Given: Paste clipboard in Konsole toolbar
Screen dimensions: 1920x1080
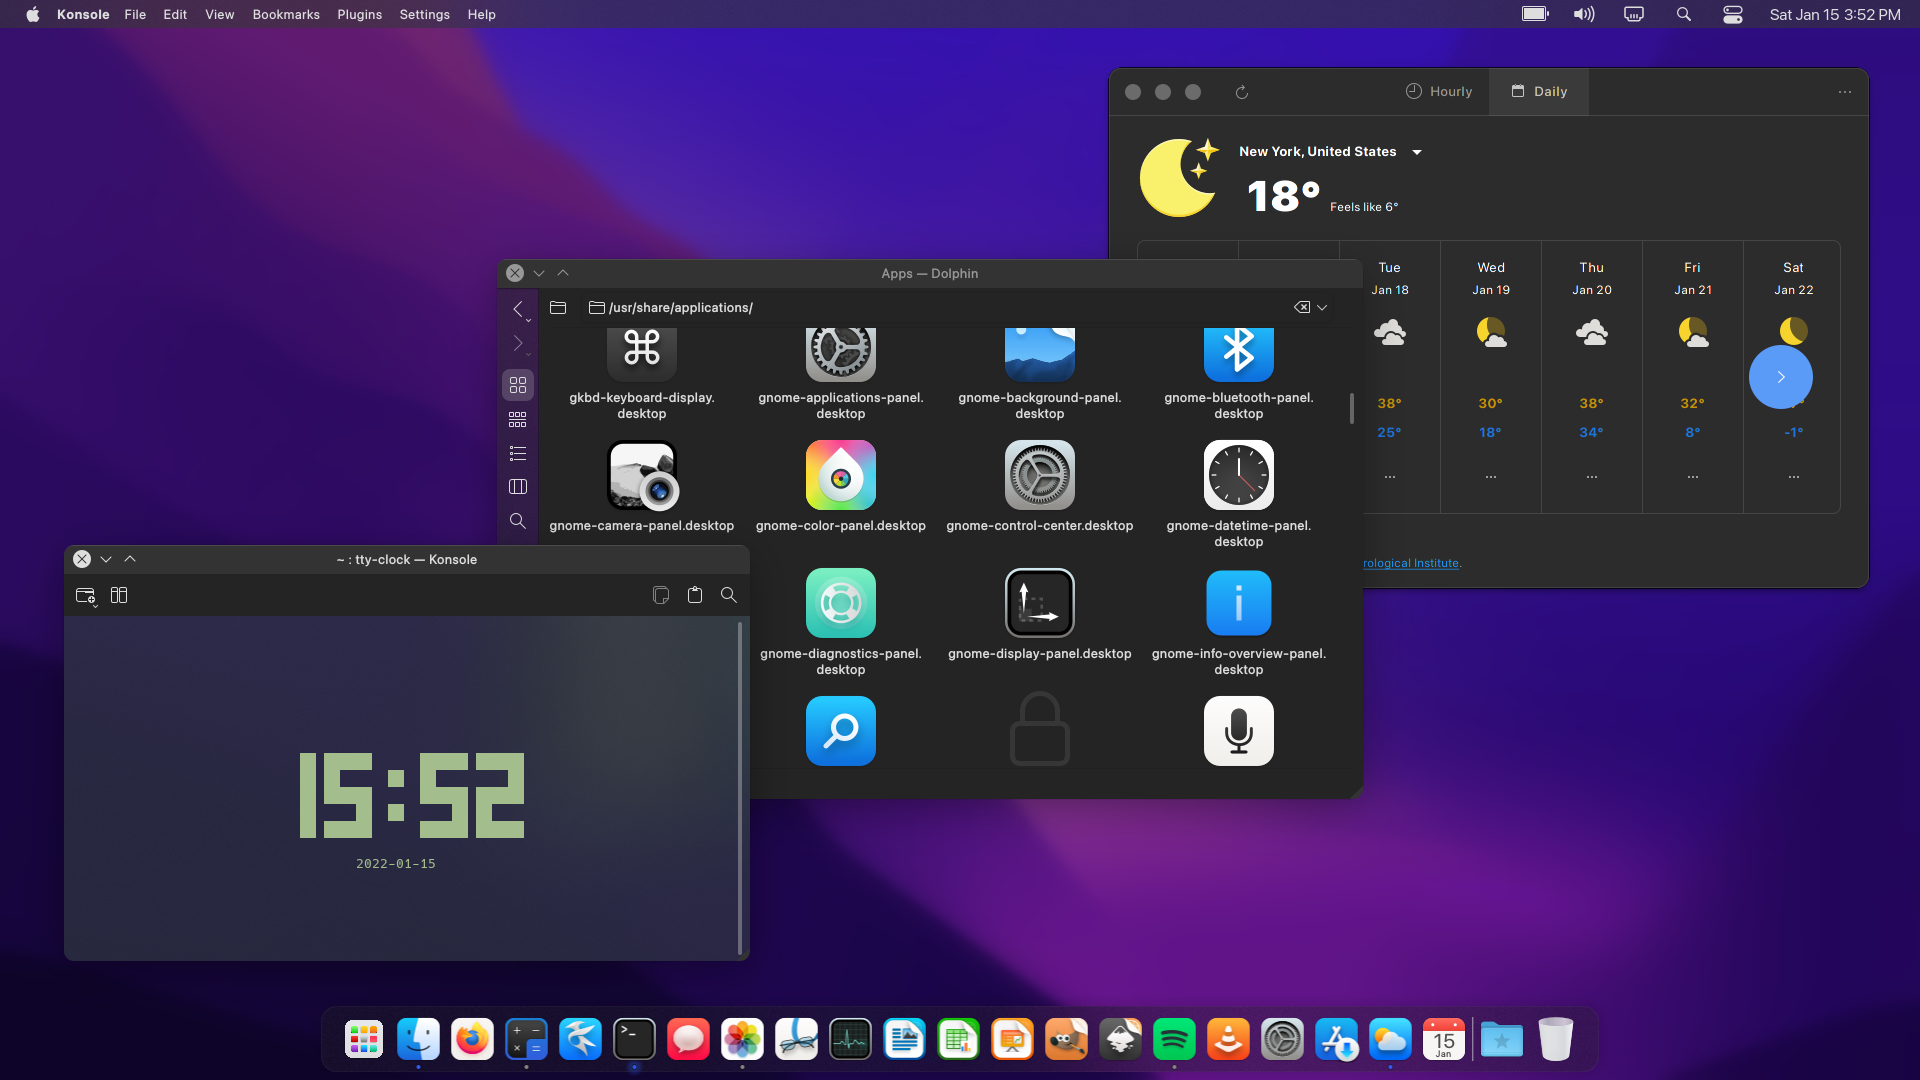Looking at the screenshot, I should click(695, 596).
